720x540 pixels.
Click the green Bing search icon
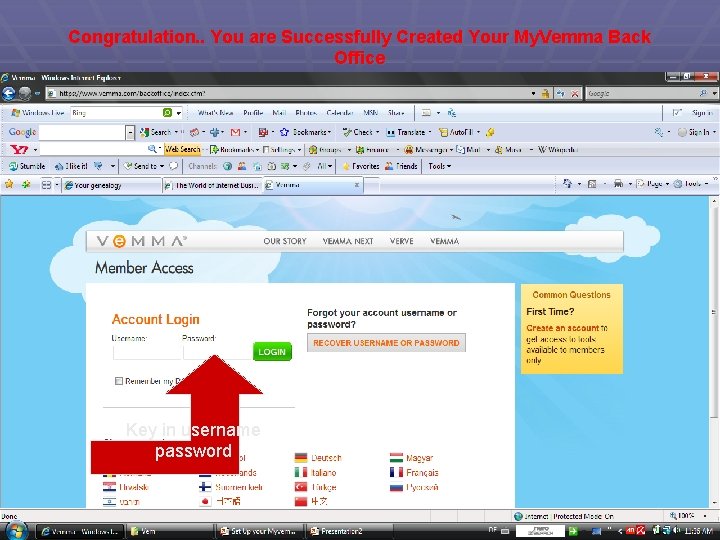[168, 112]
